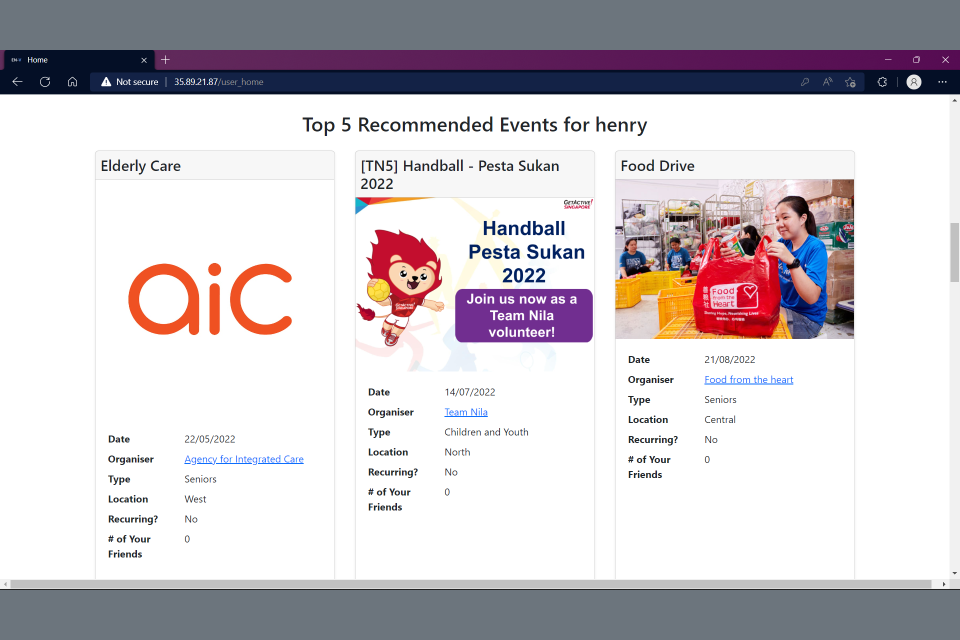Open the browser settings and more menu
Viewport: 960px width, 640px height.
[x=942, y=81]
